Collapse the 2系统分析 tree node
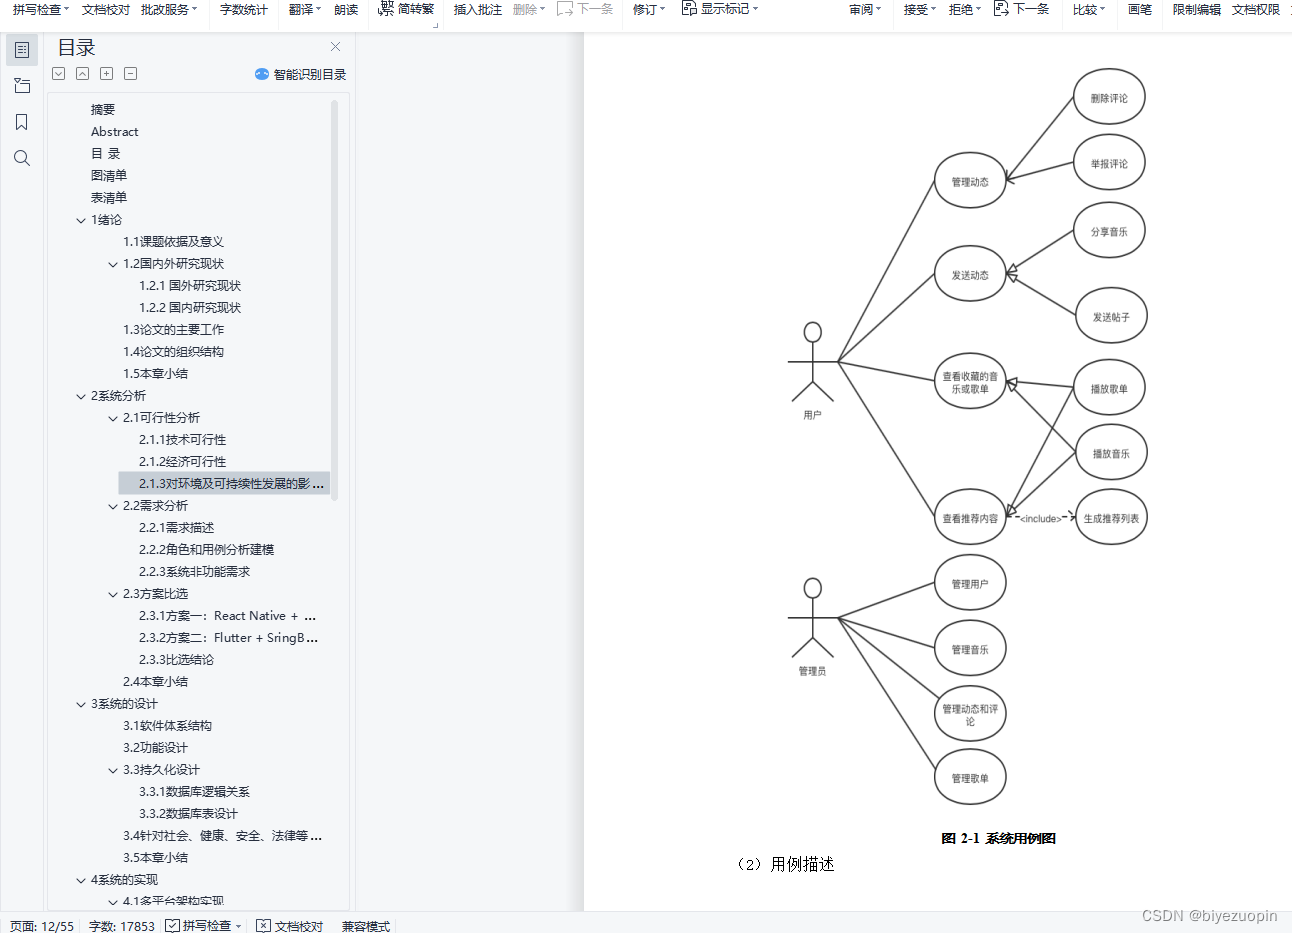1292x933 pixels. pyautogui.click(x=81, y=396)
